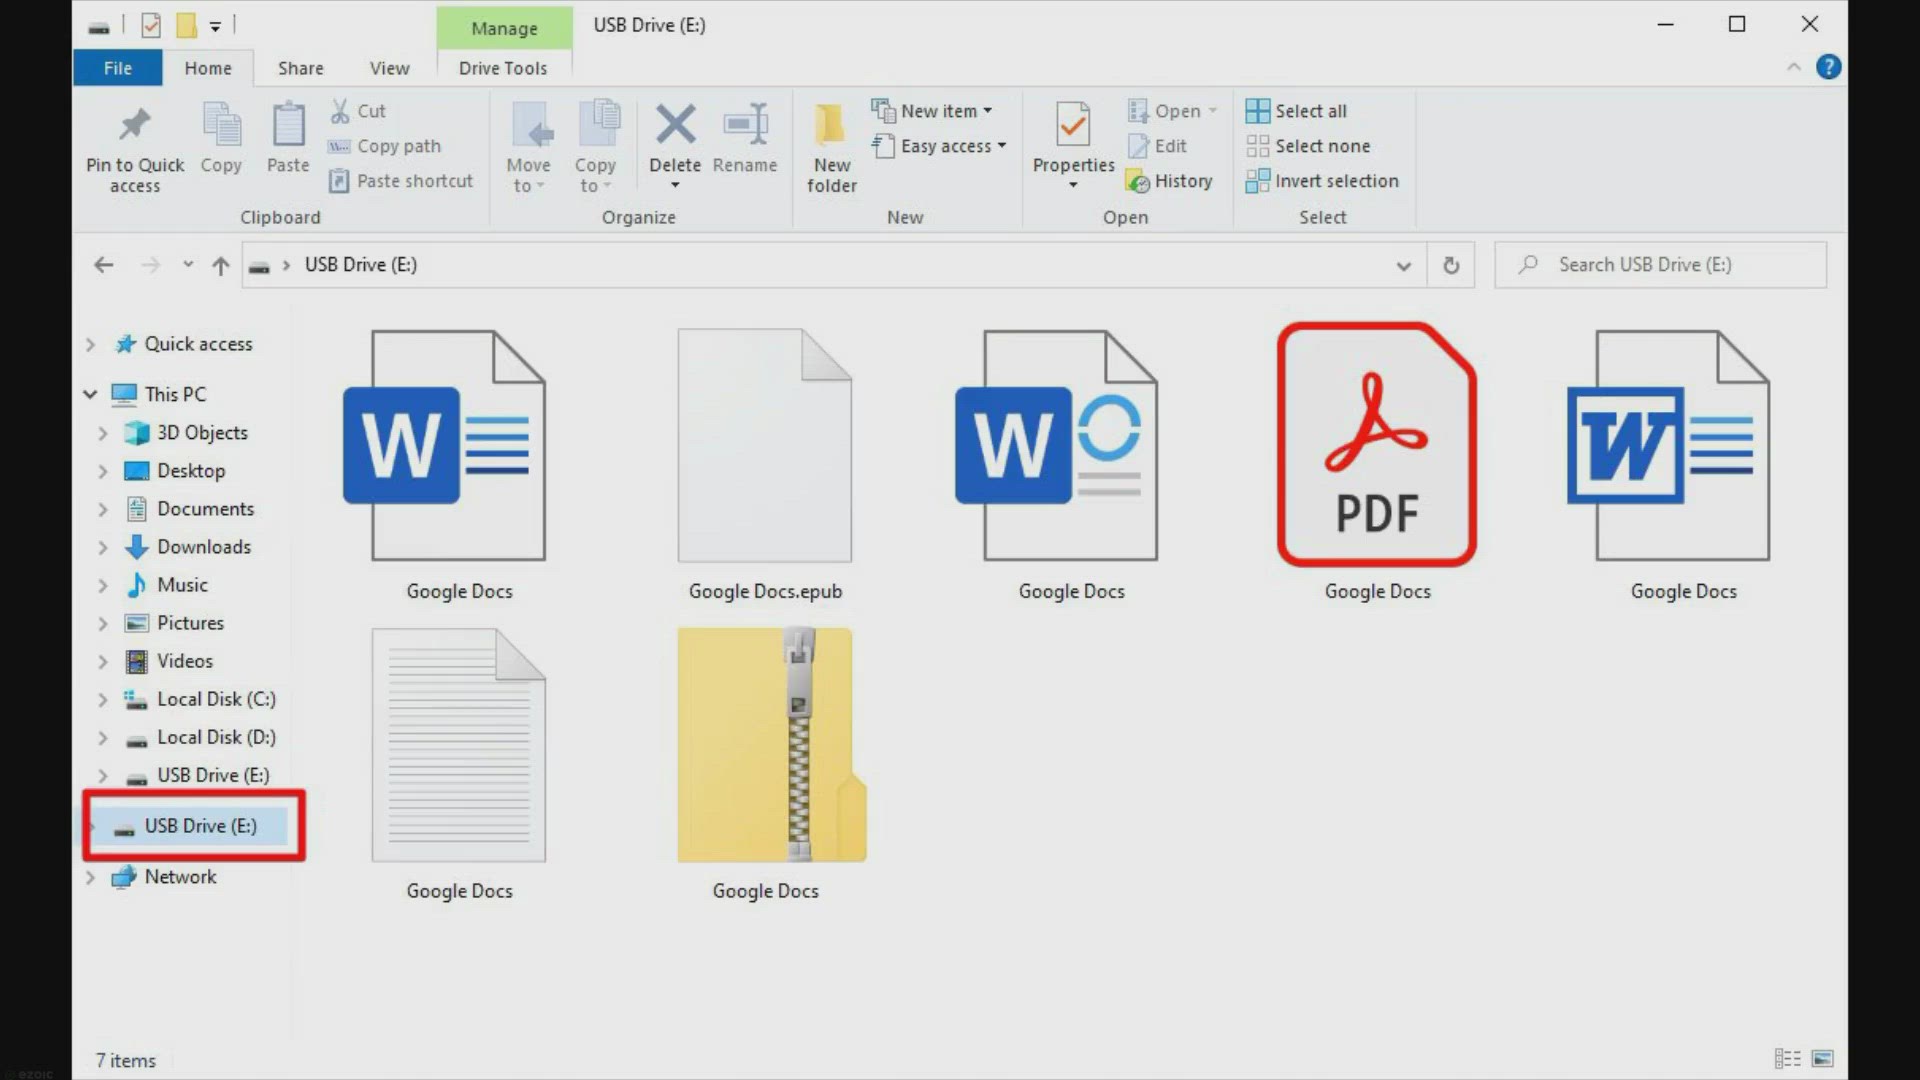Click the New folder icon in title bar
1920x1080 pixels.
186,25
